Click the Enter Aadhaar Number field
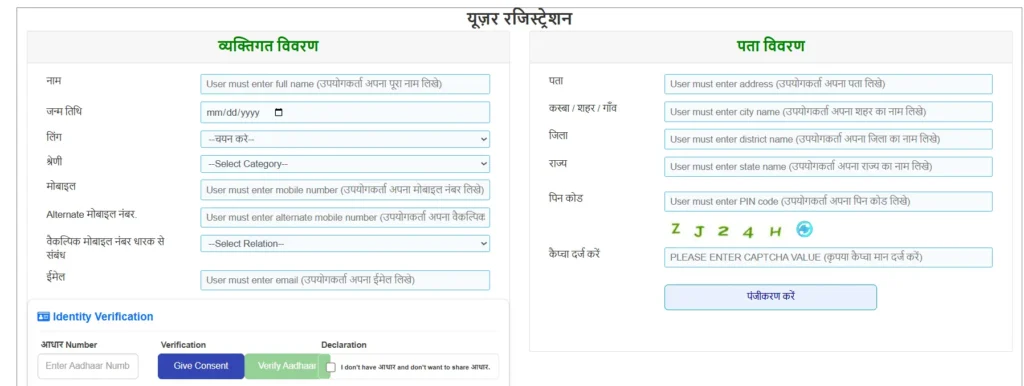This screenshot has height=386, width=1024. (x=88, y=366)
